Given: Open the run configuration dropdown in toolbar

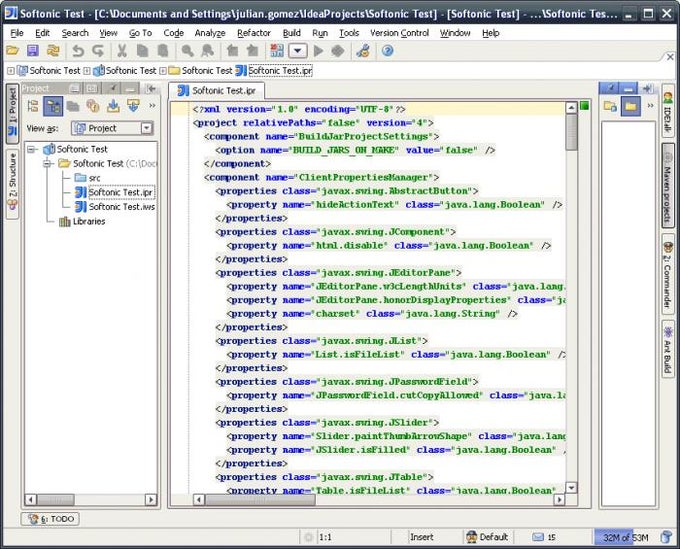Looking at the screenshot, I should (298, 51).
